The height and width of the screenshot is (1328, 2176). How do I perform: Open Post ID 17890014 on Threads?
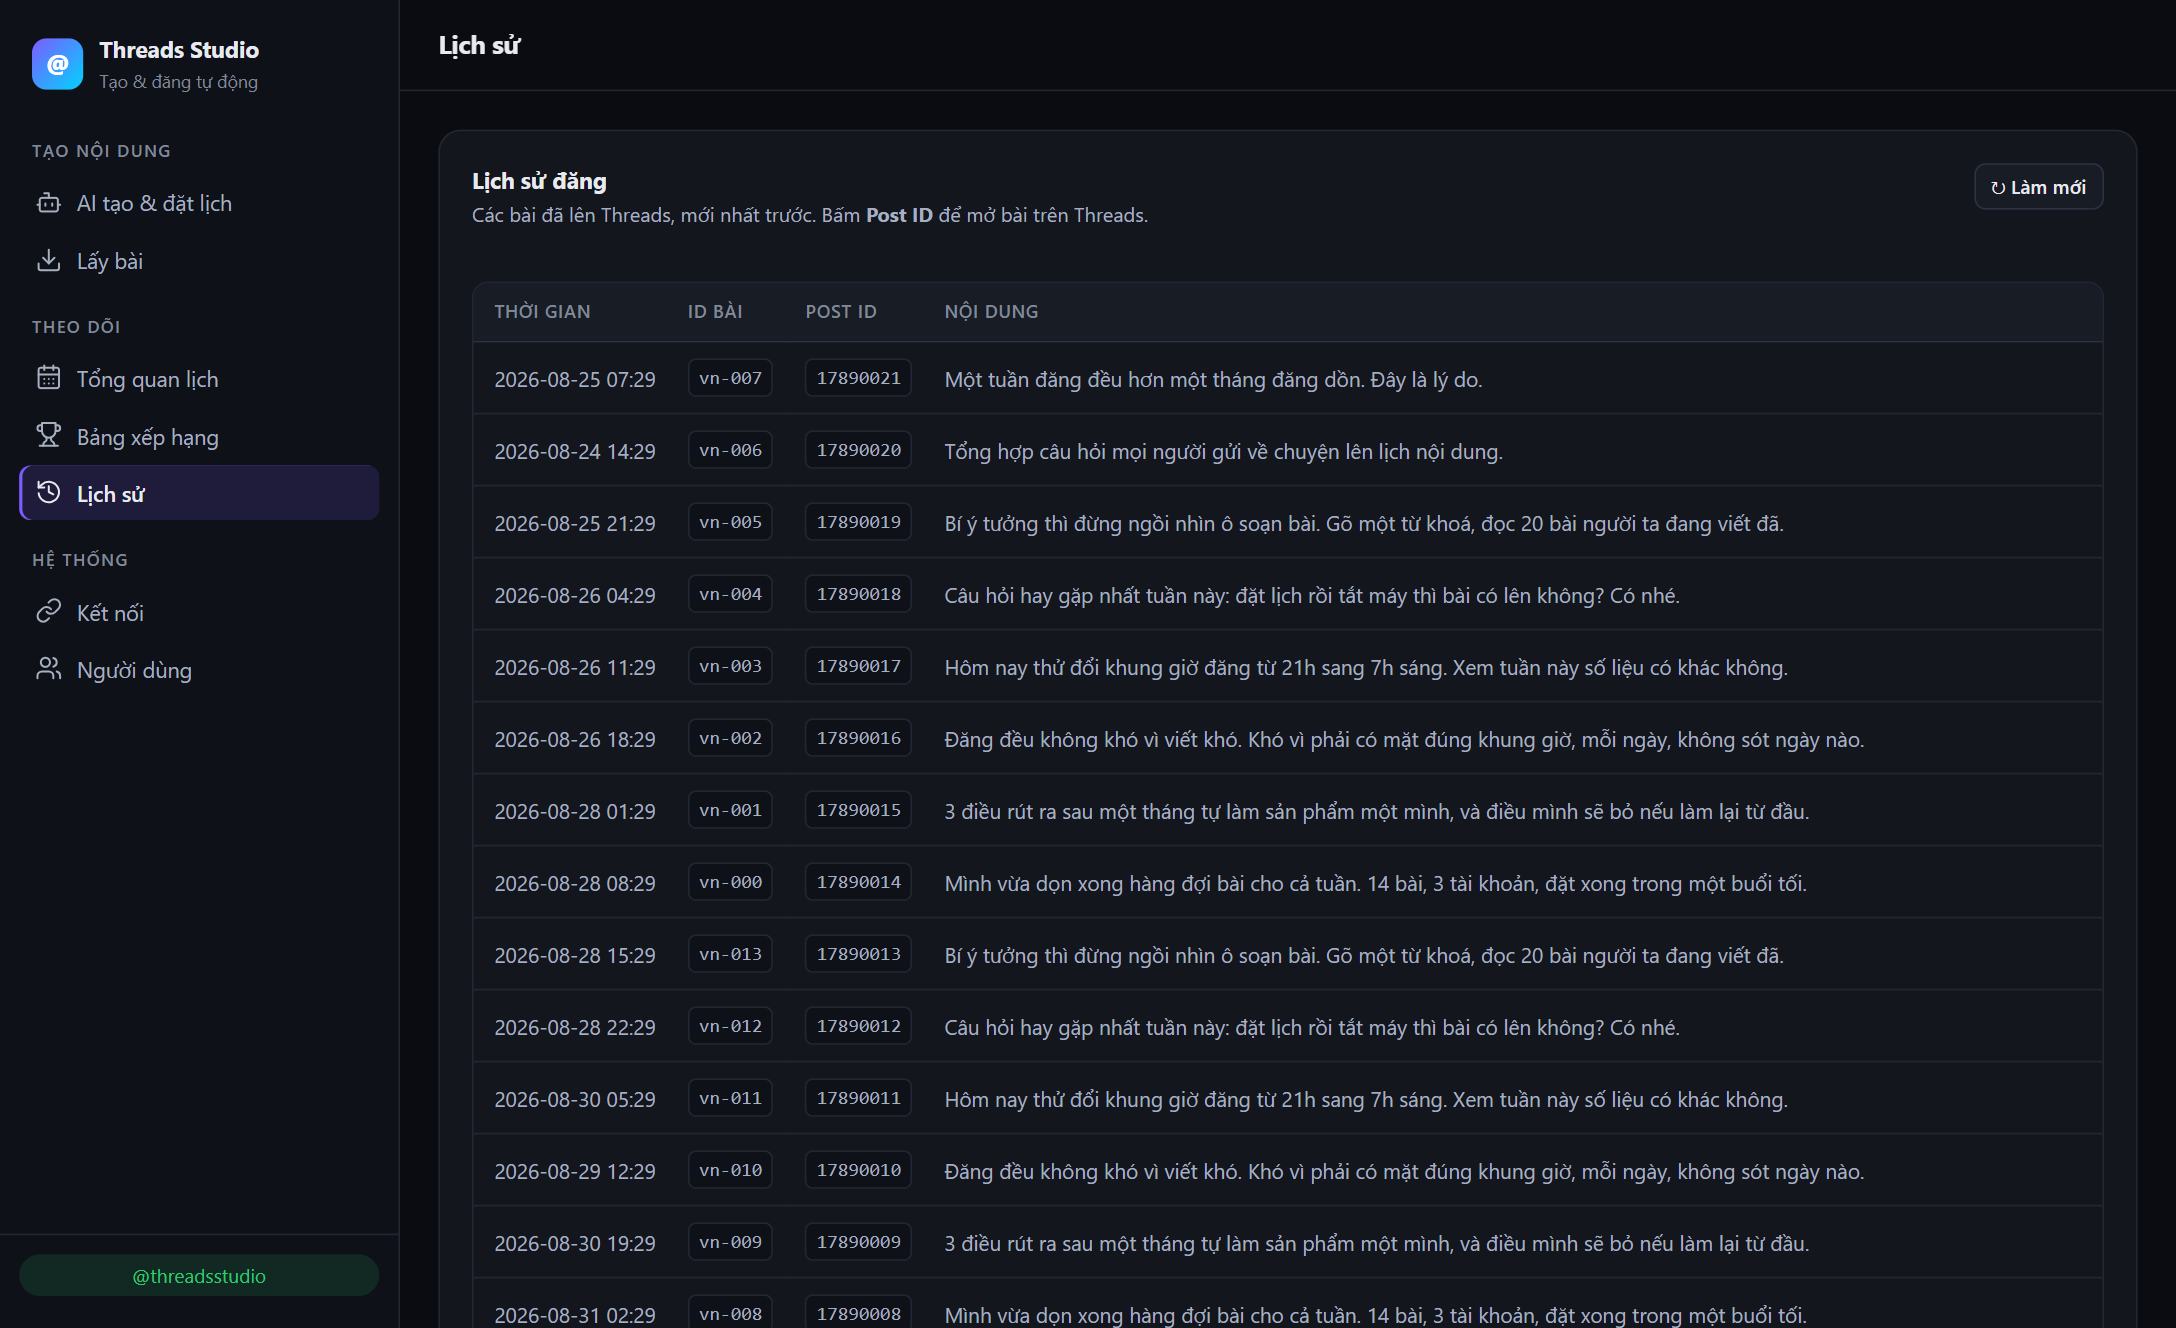pos(858,882)
